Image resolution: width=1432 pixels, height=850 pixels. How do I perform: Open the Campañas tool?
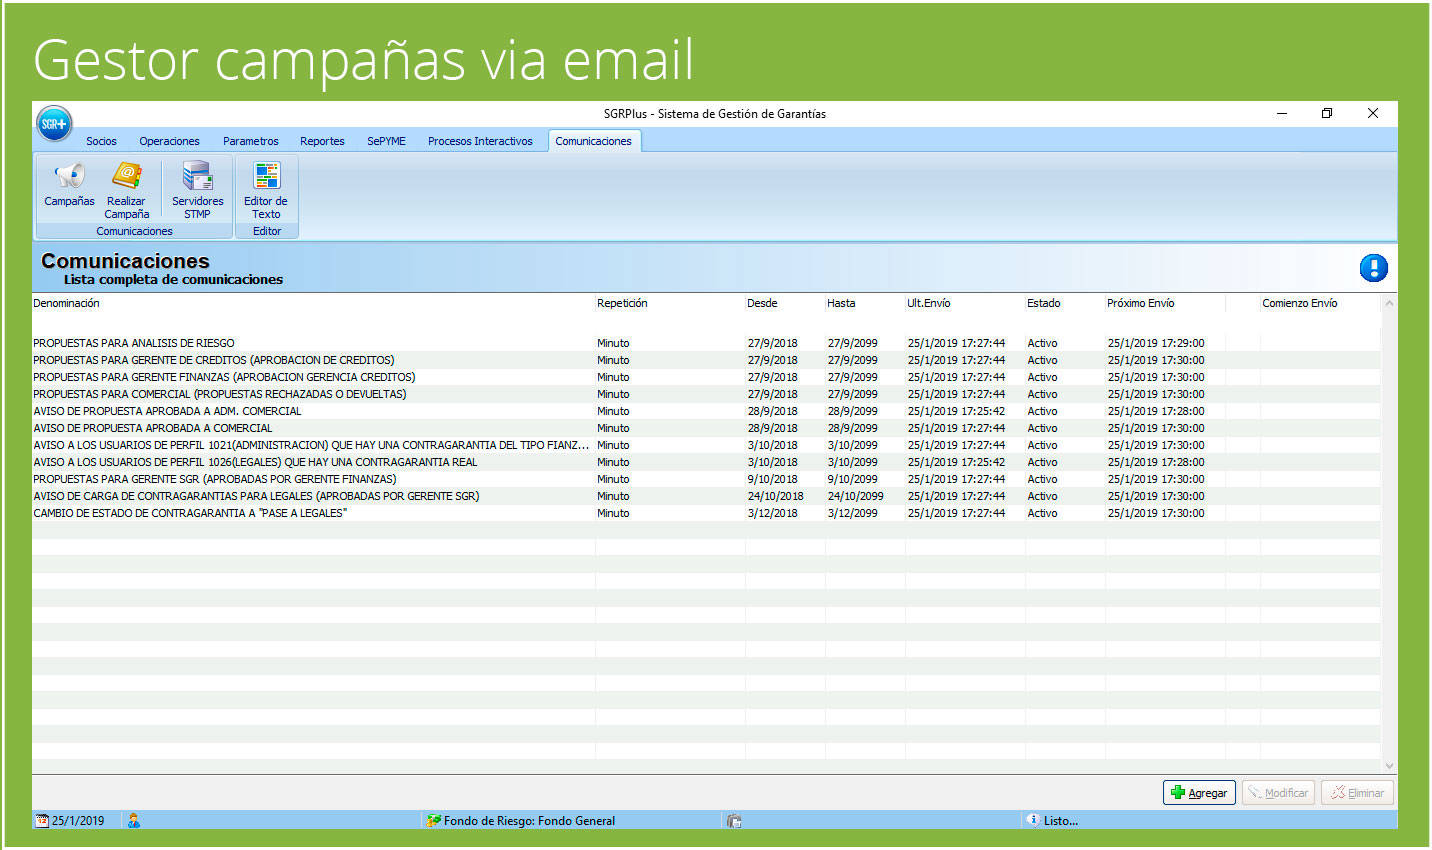coord(68,190)
